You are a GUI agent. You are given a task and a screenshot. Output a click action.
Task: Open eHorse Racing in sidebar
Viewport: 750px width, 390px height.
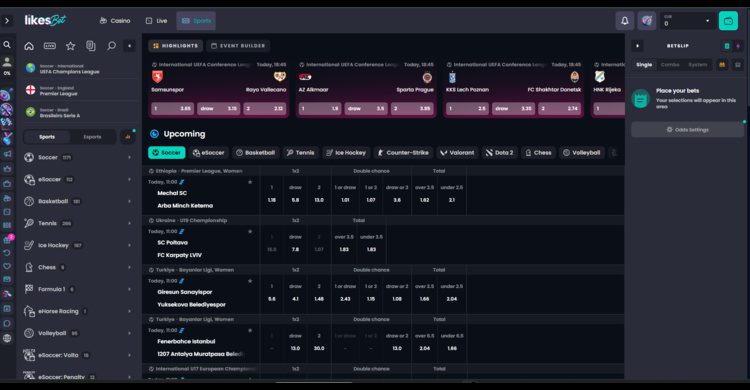[79, 312]
